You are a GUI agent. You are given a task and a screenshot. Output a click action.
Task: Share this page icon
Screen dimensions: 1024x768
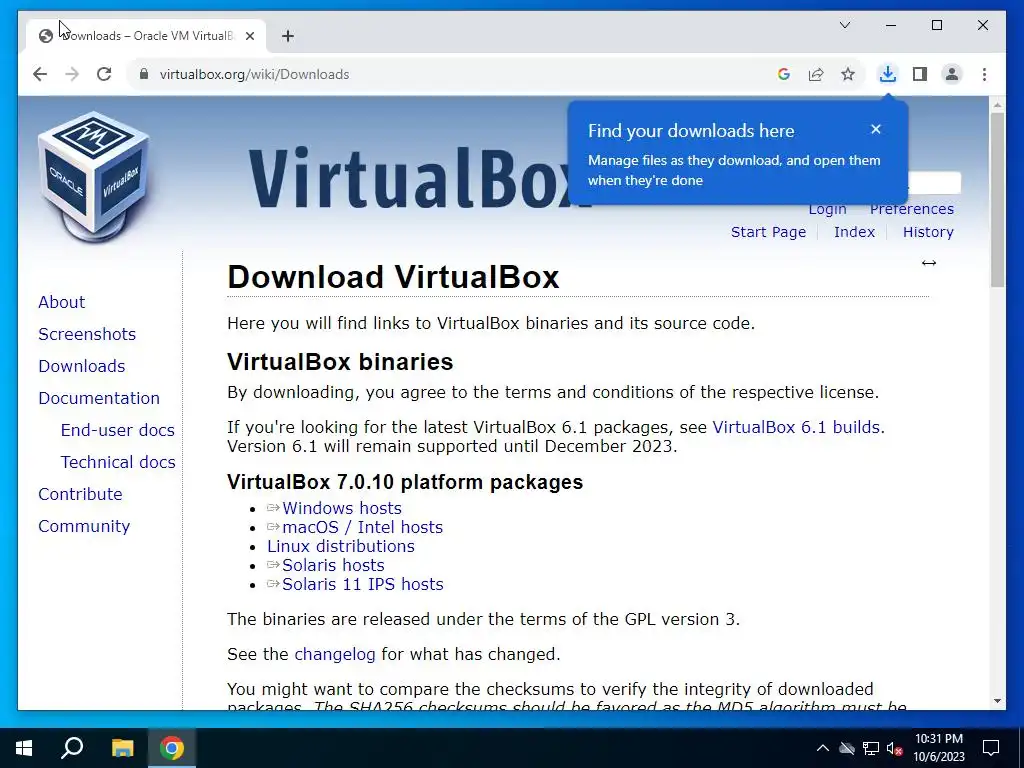click(816, 74)
